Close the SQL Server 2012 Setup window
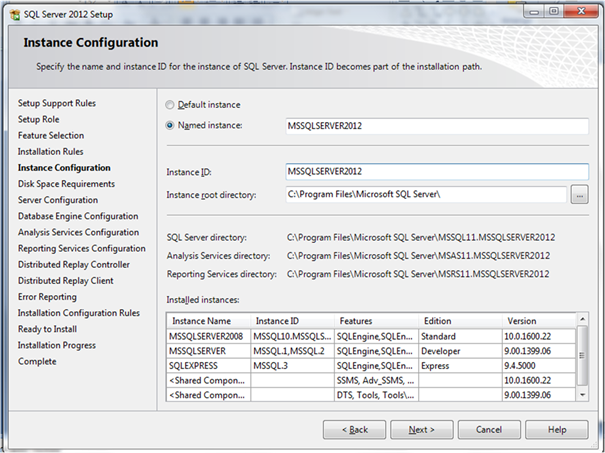Viewport: 605px width, 453px height. click(581, 12)
